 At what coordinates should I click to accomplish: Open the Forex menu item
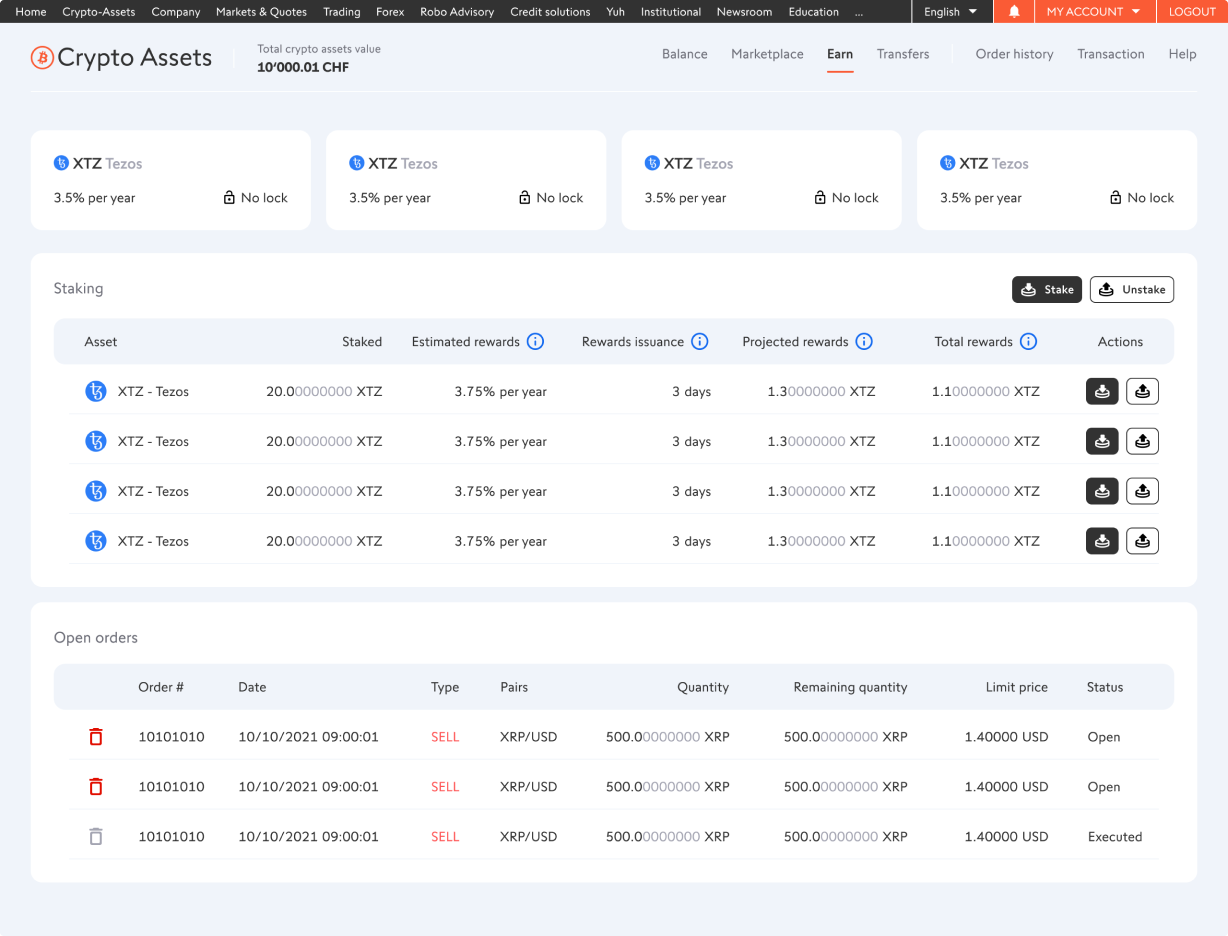[390, 12]
